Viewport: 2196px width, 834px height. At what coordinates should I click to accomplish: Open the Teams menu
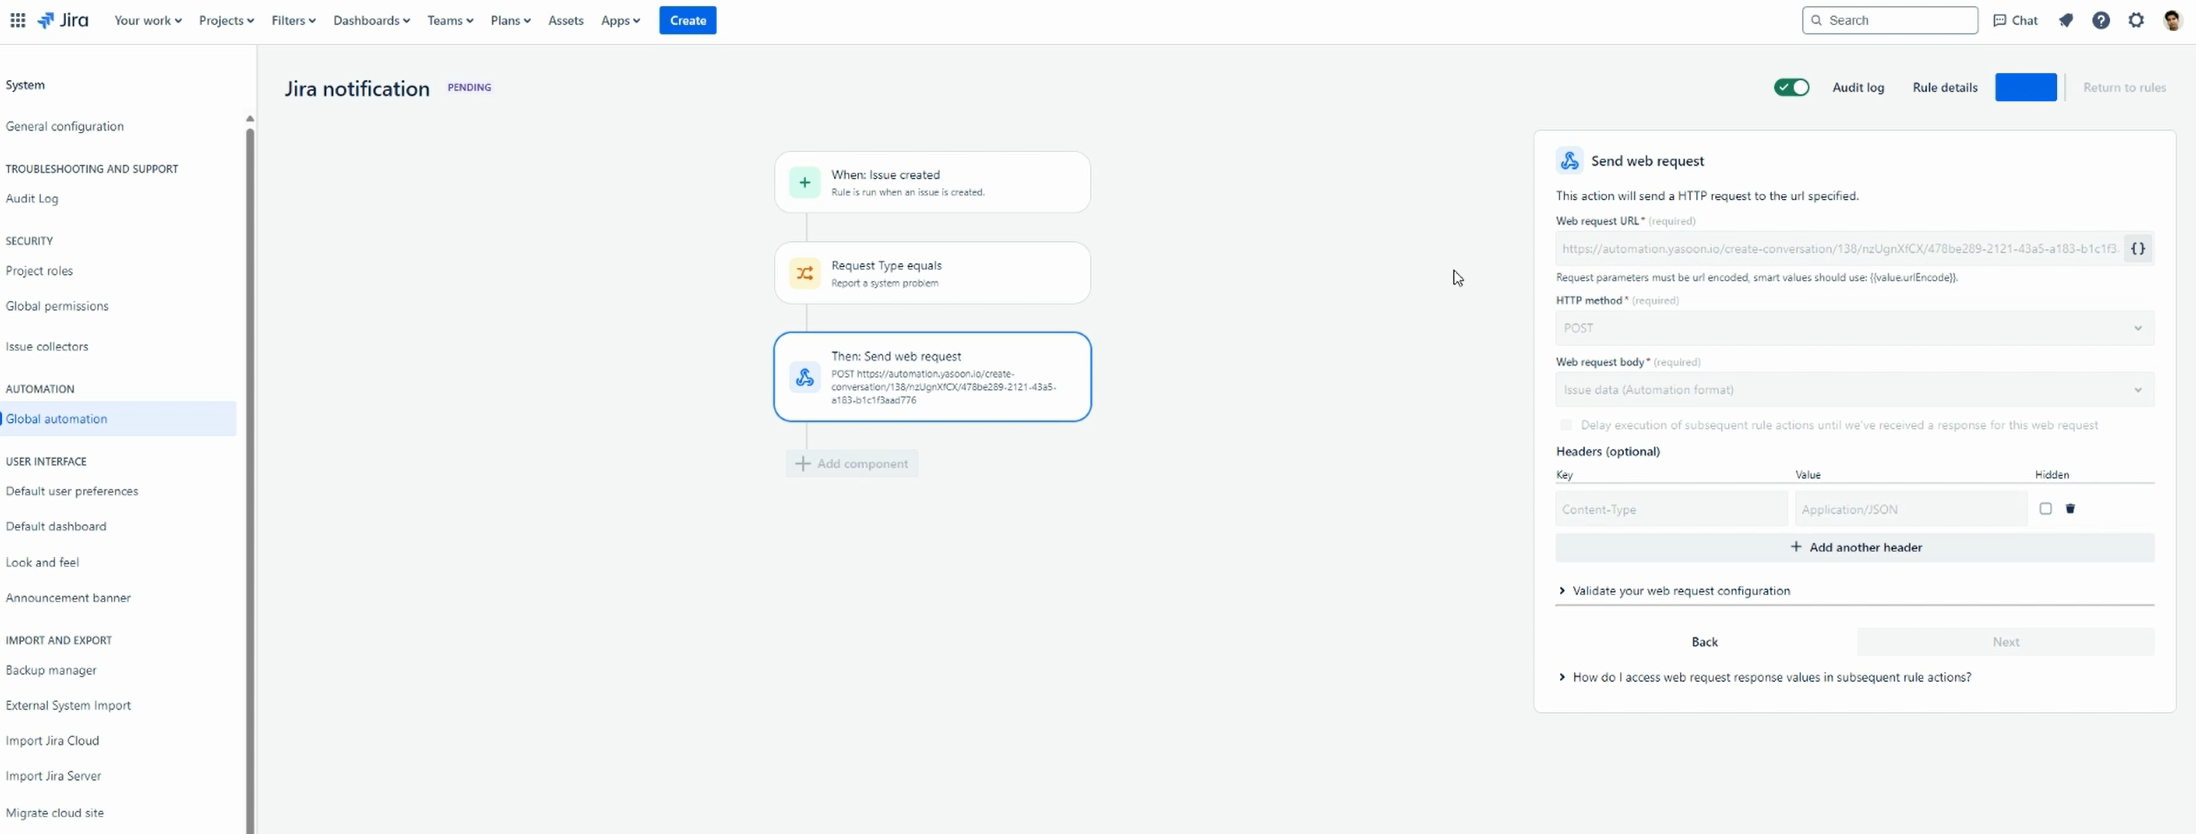pos(450,20)
